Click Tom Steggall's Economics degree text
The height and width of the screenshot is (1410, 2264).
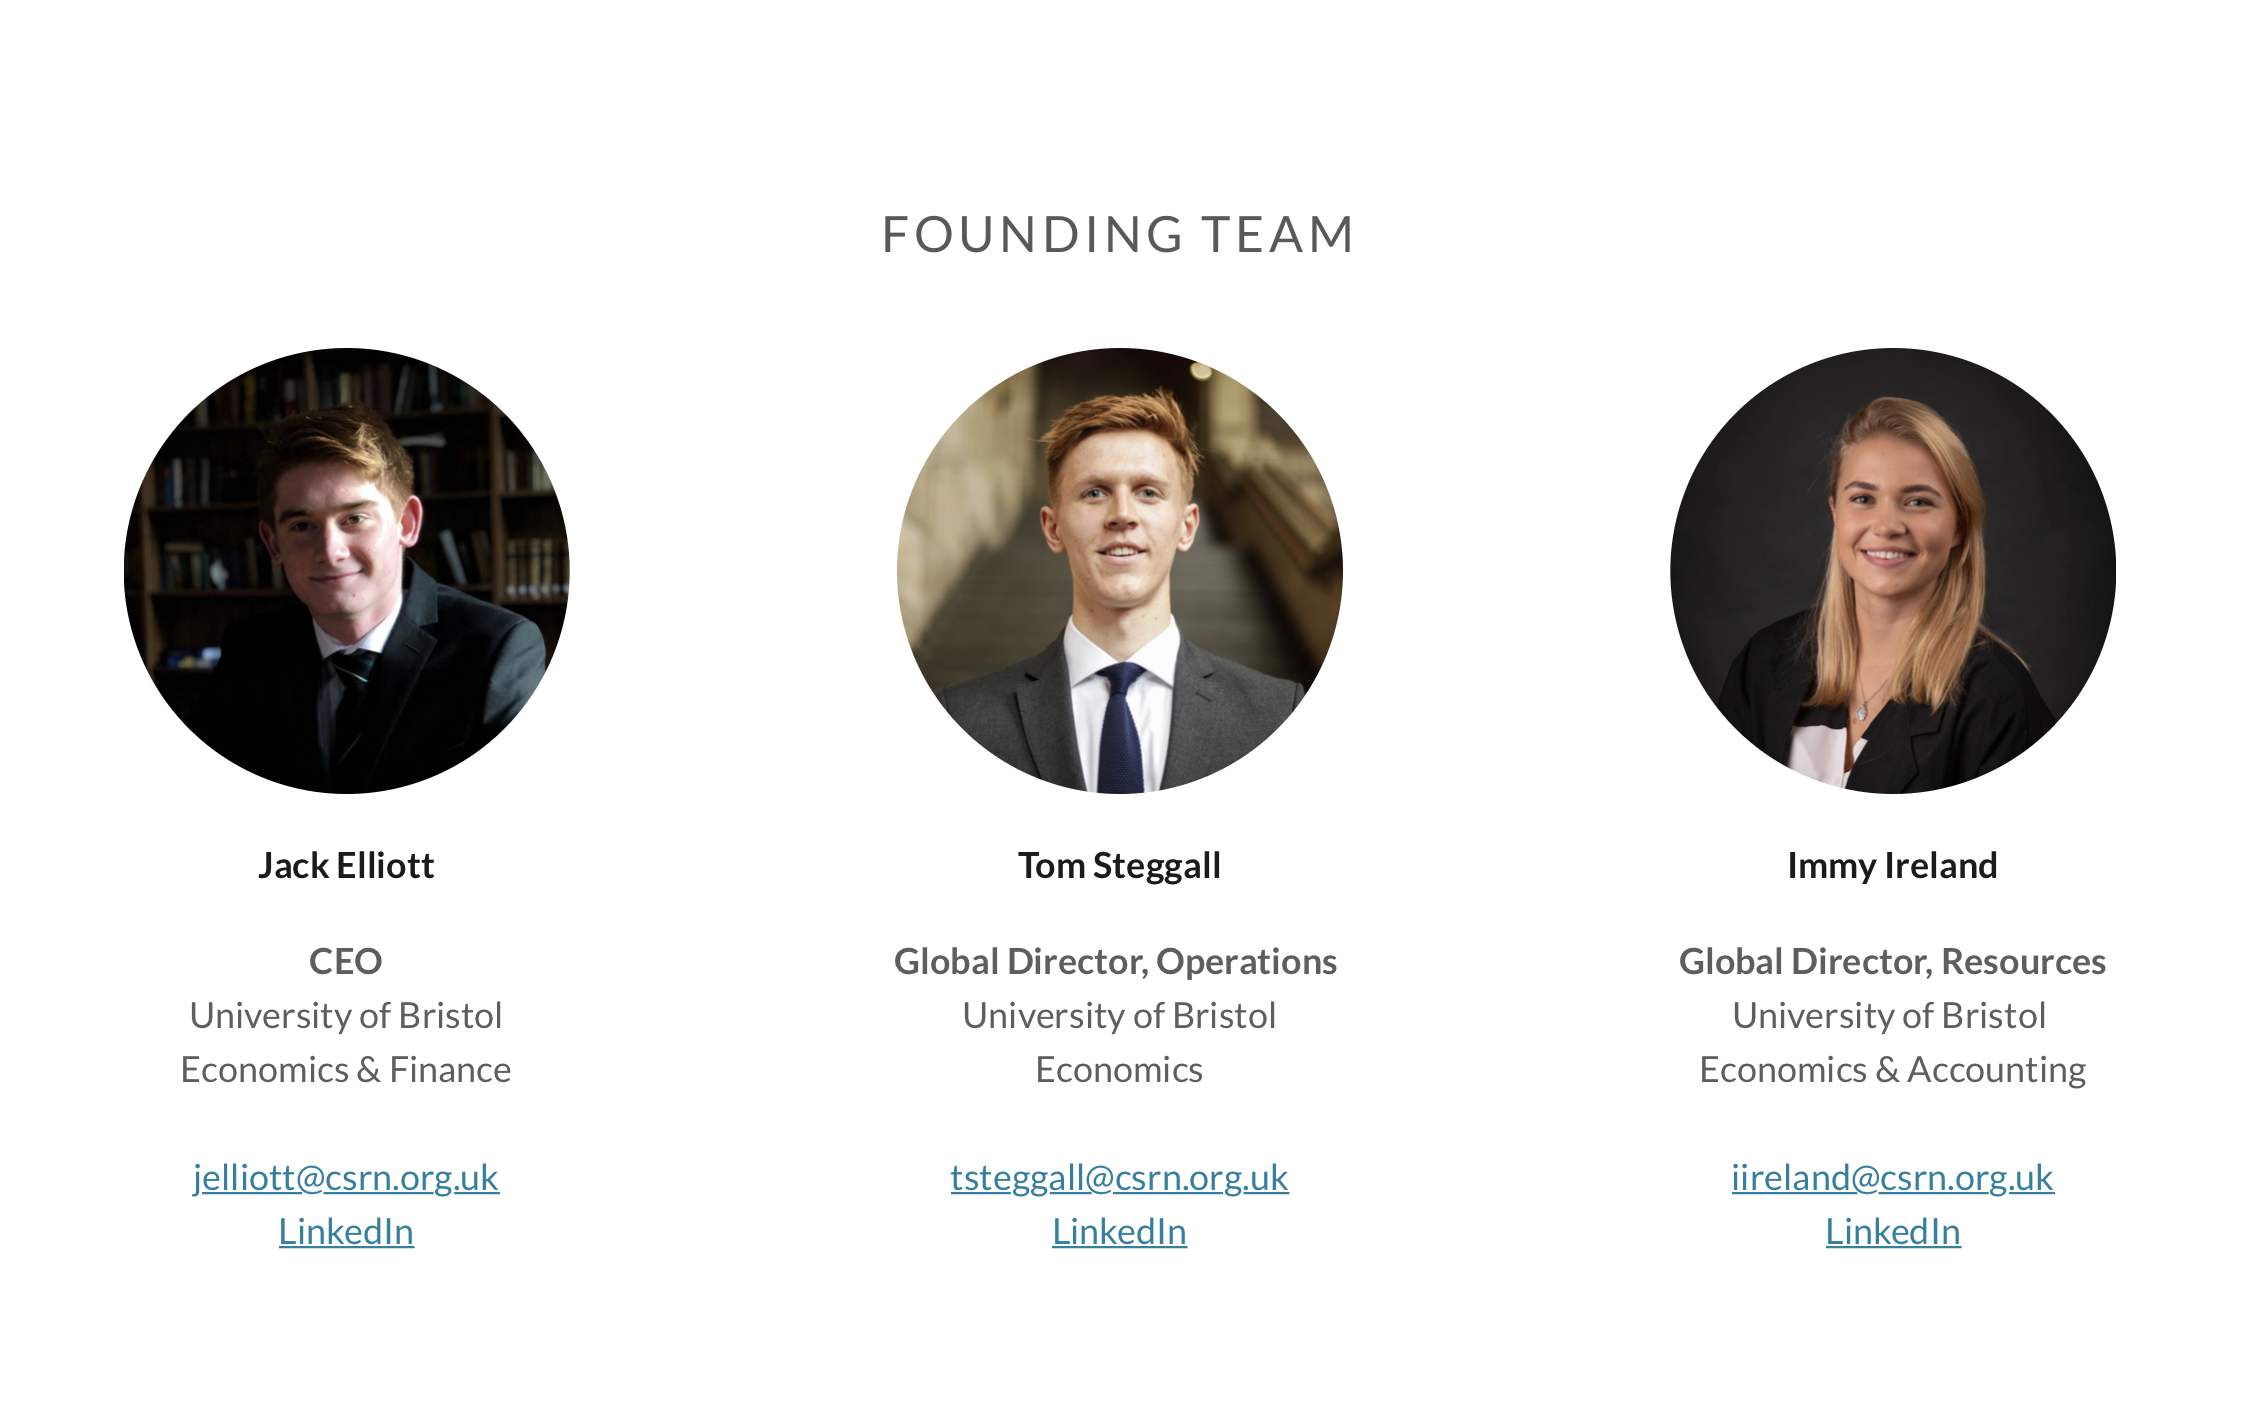1119,1069
